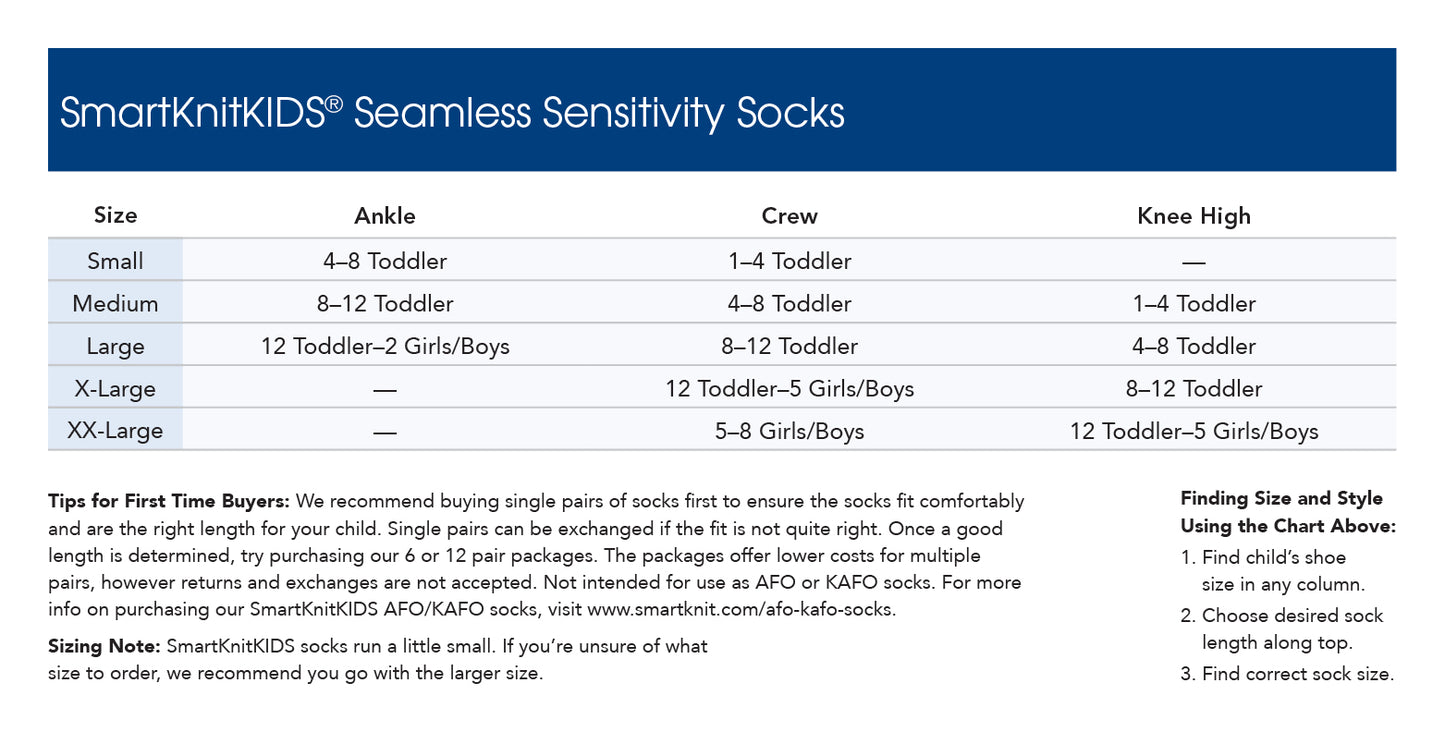
Task: Select the Large size row label
Action: click(x=115, y=347)
